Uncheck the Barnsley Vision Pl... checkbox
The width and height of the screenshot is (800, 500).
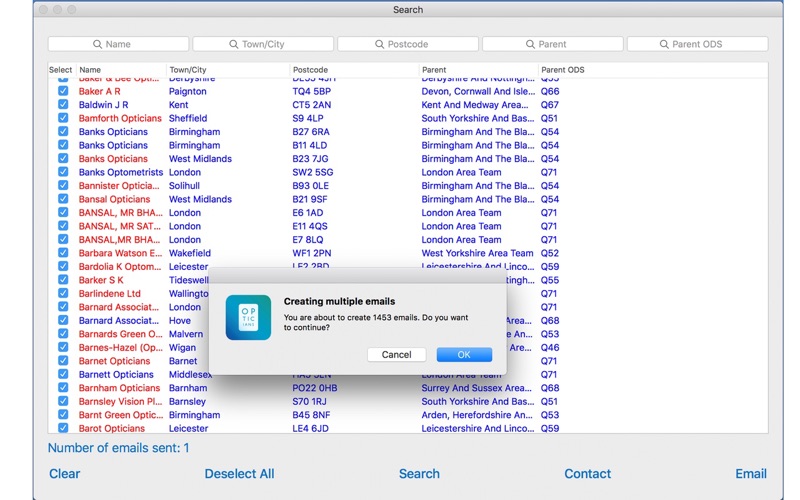pos(63,401)
